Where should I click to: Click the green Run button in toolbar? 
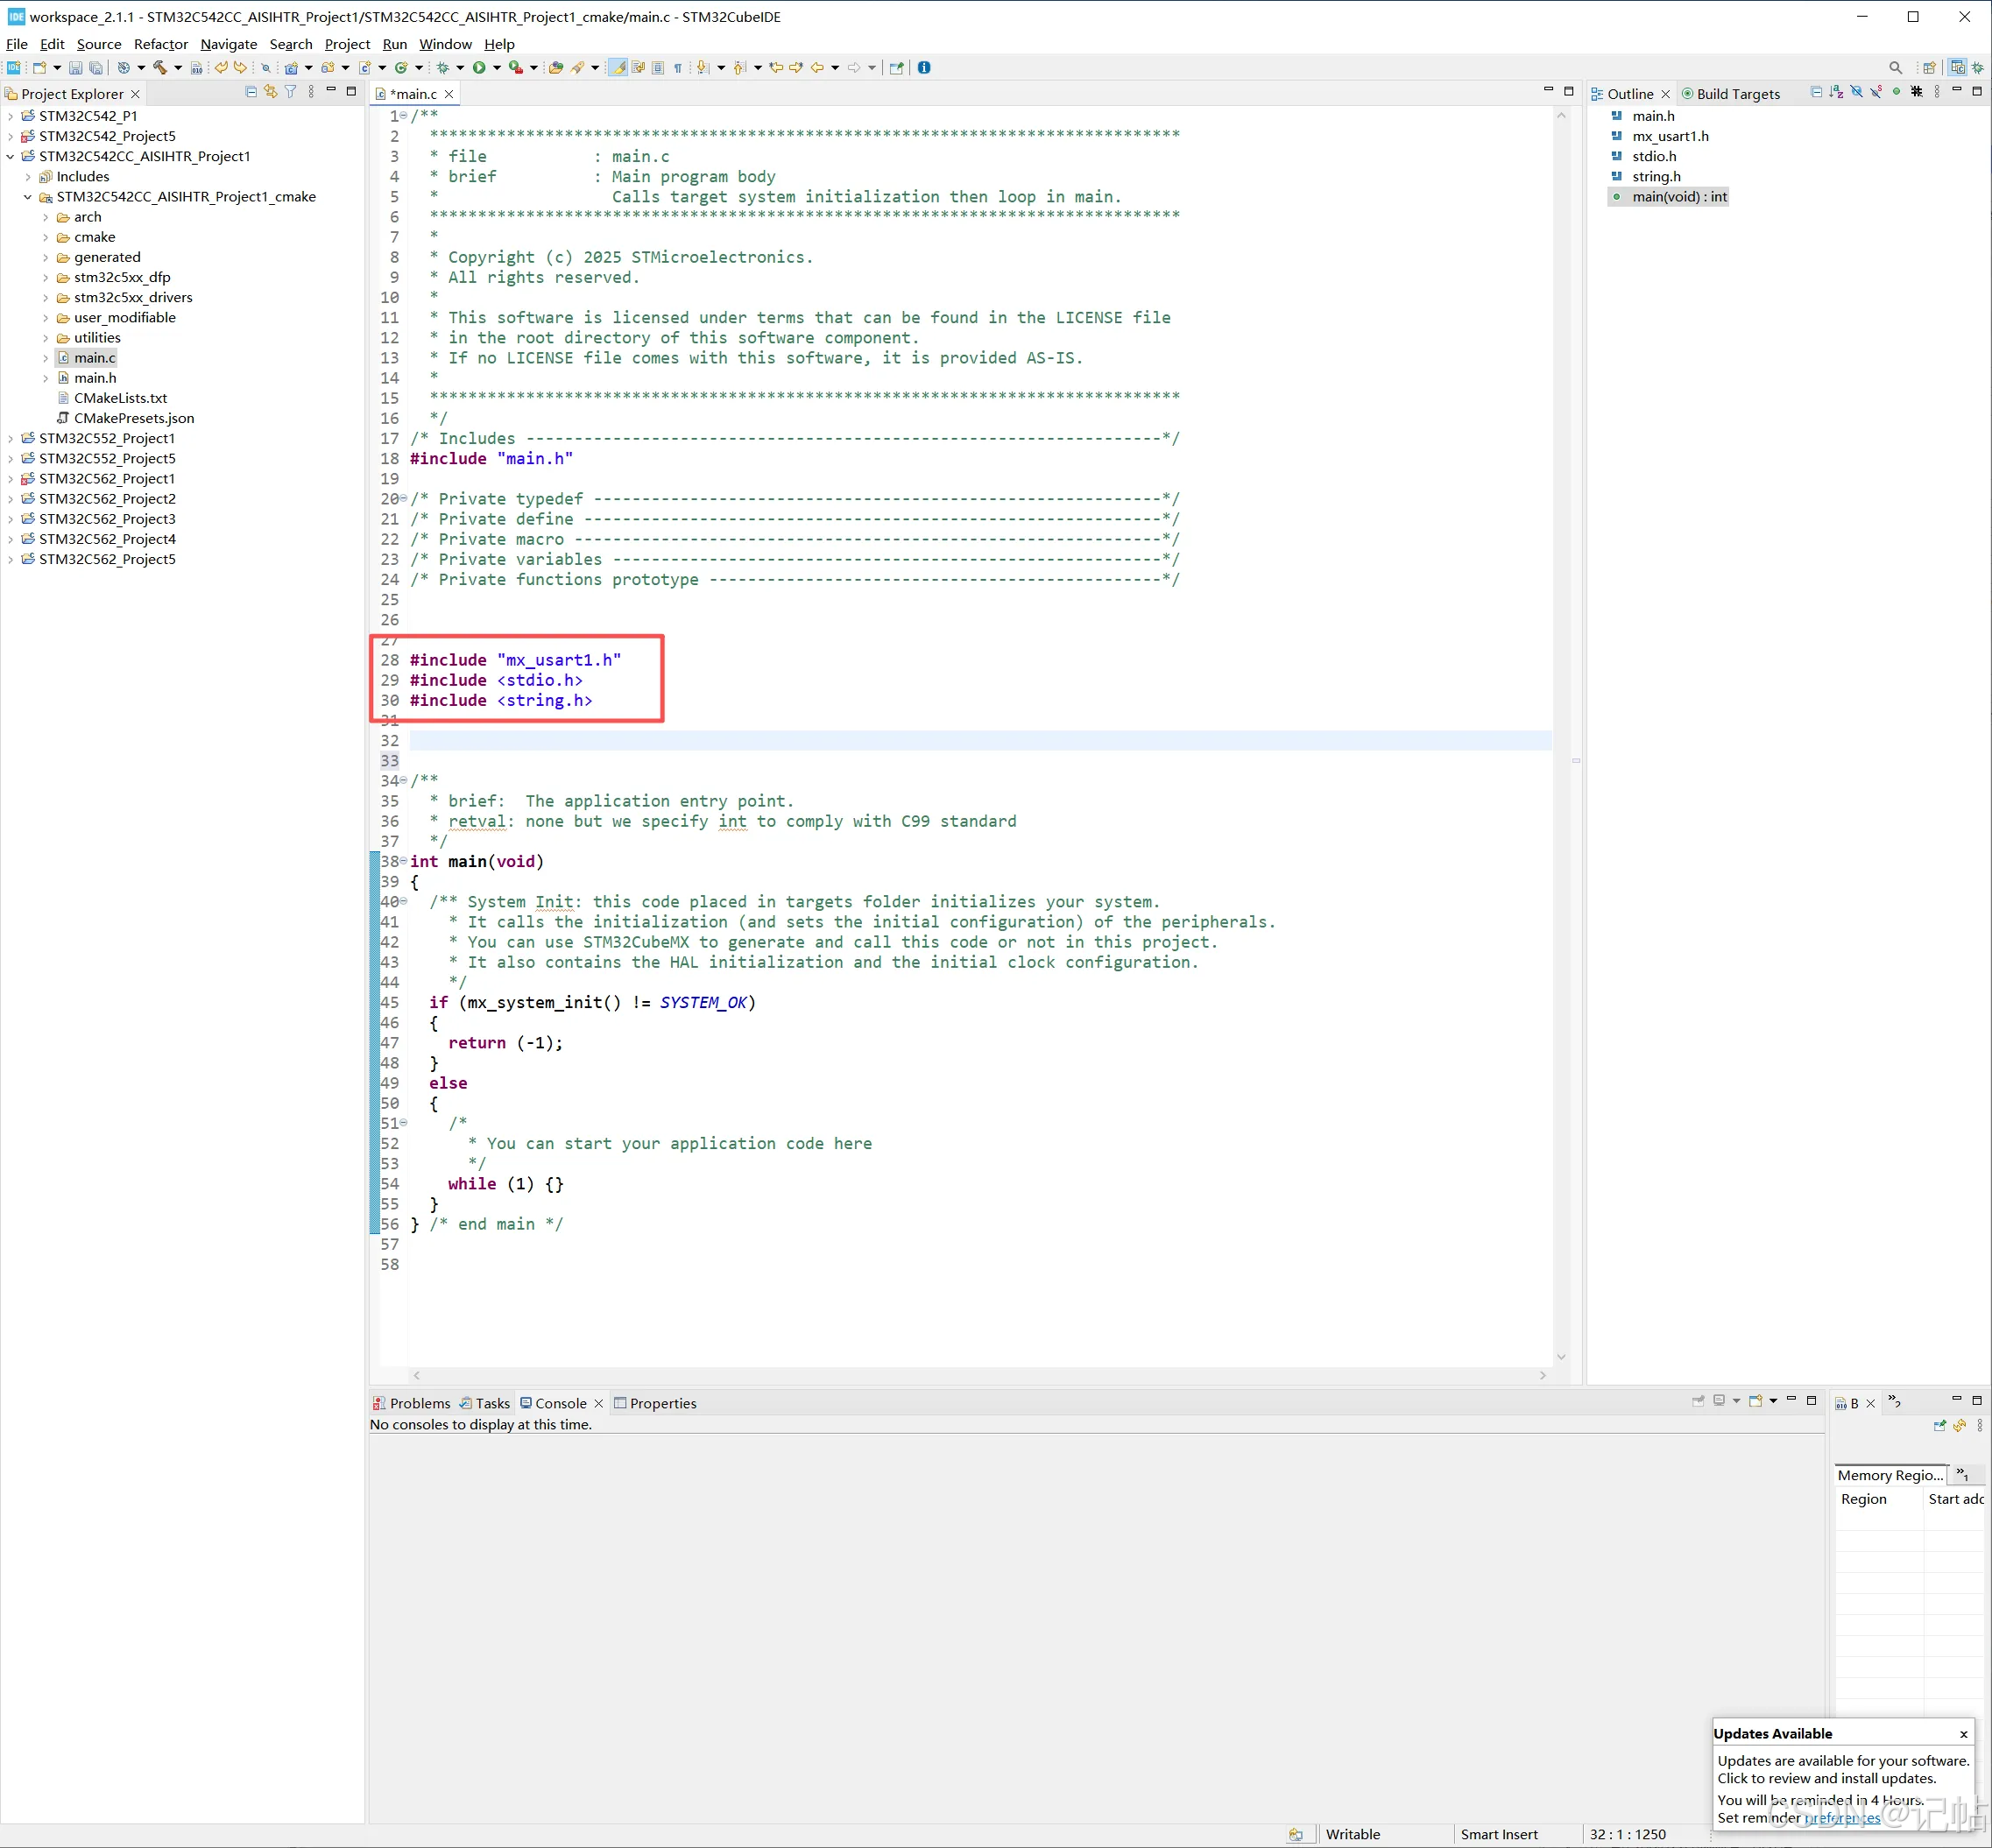tap(479, 68)
